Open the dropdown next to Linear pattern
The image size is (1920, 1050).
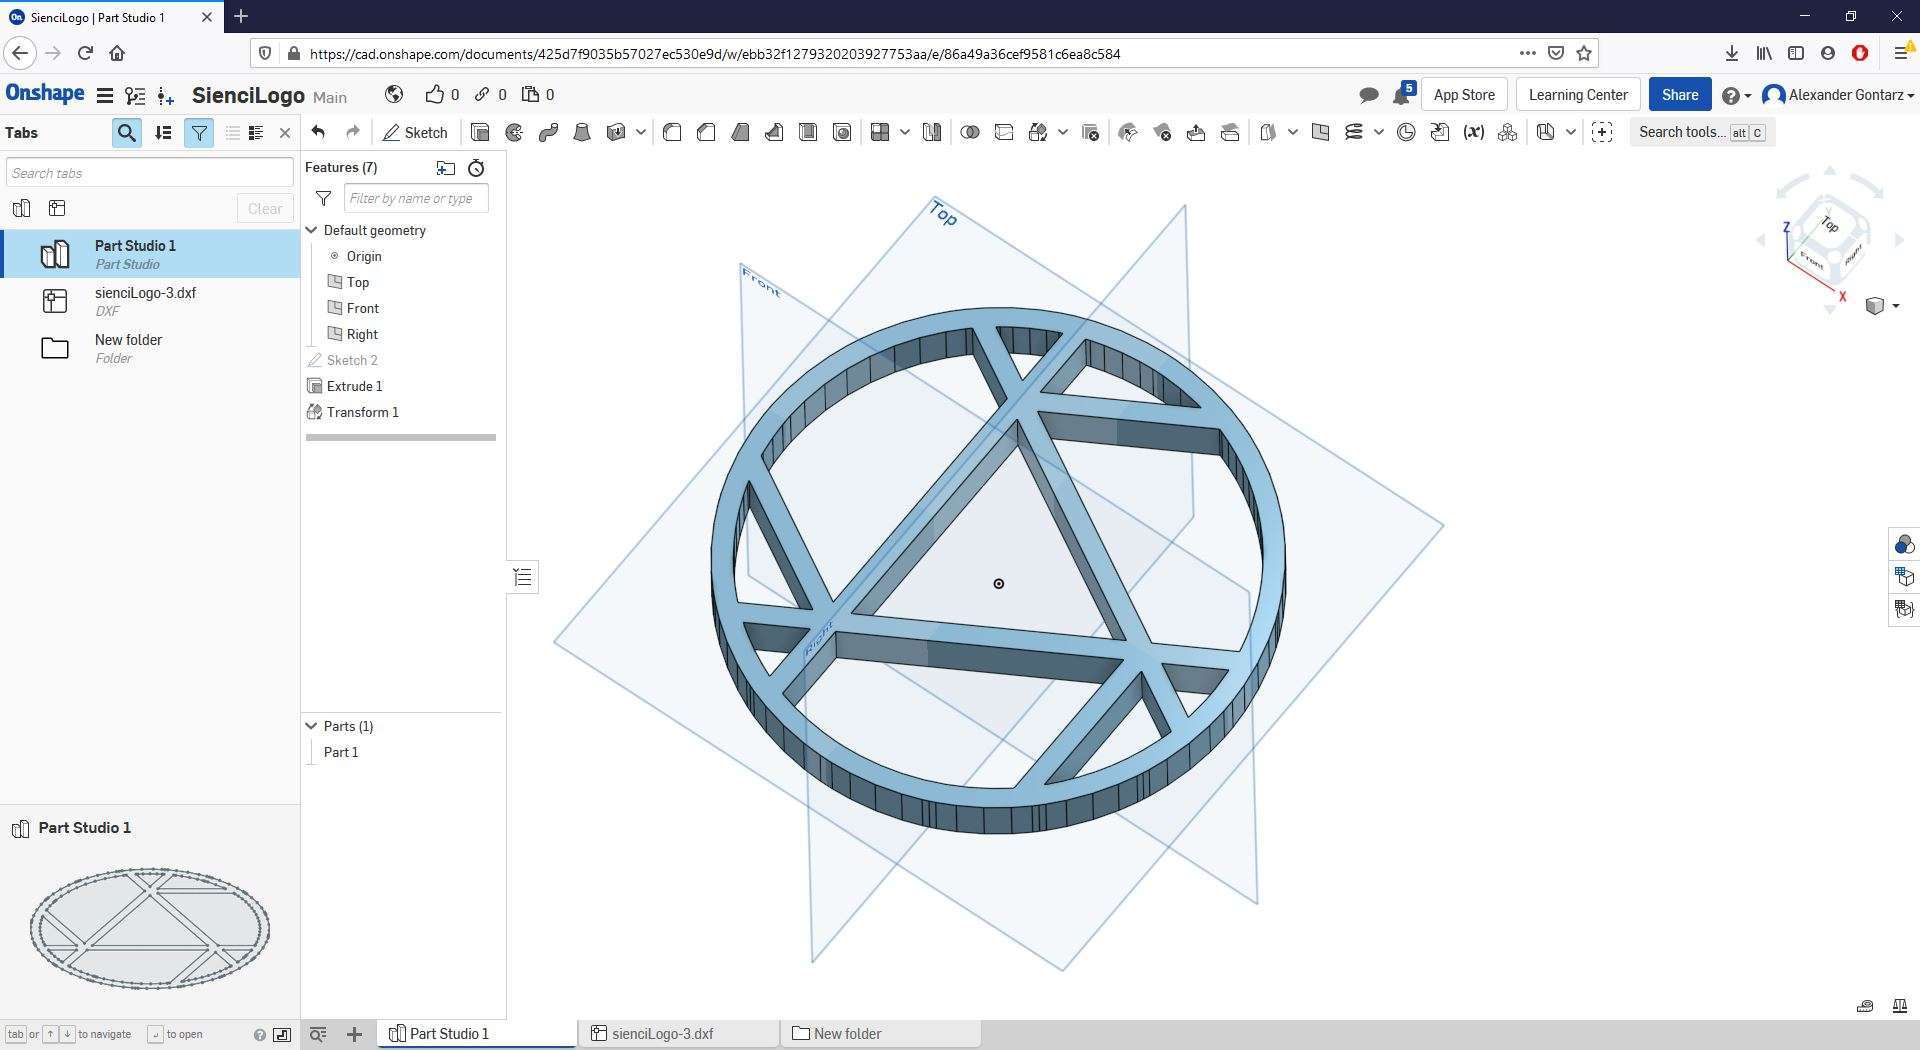click(905, 132)
